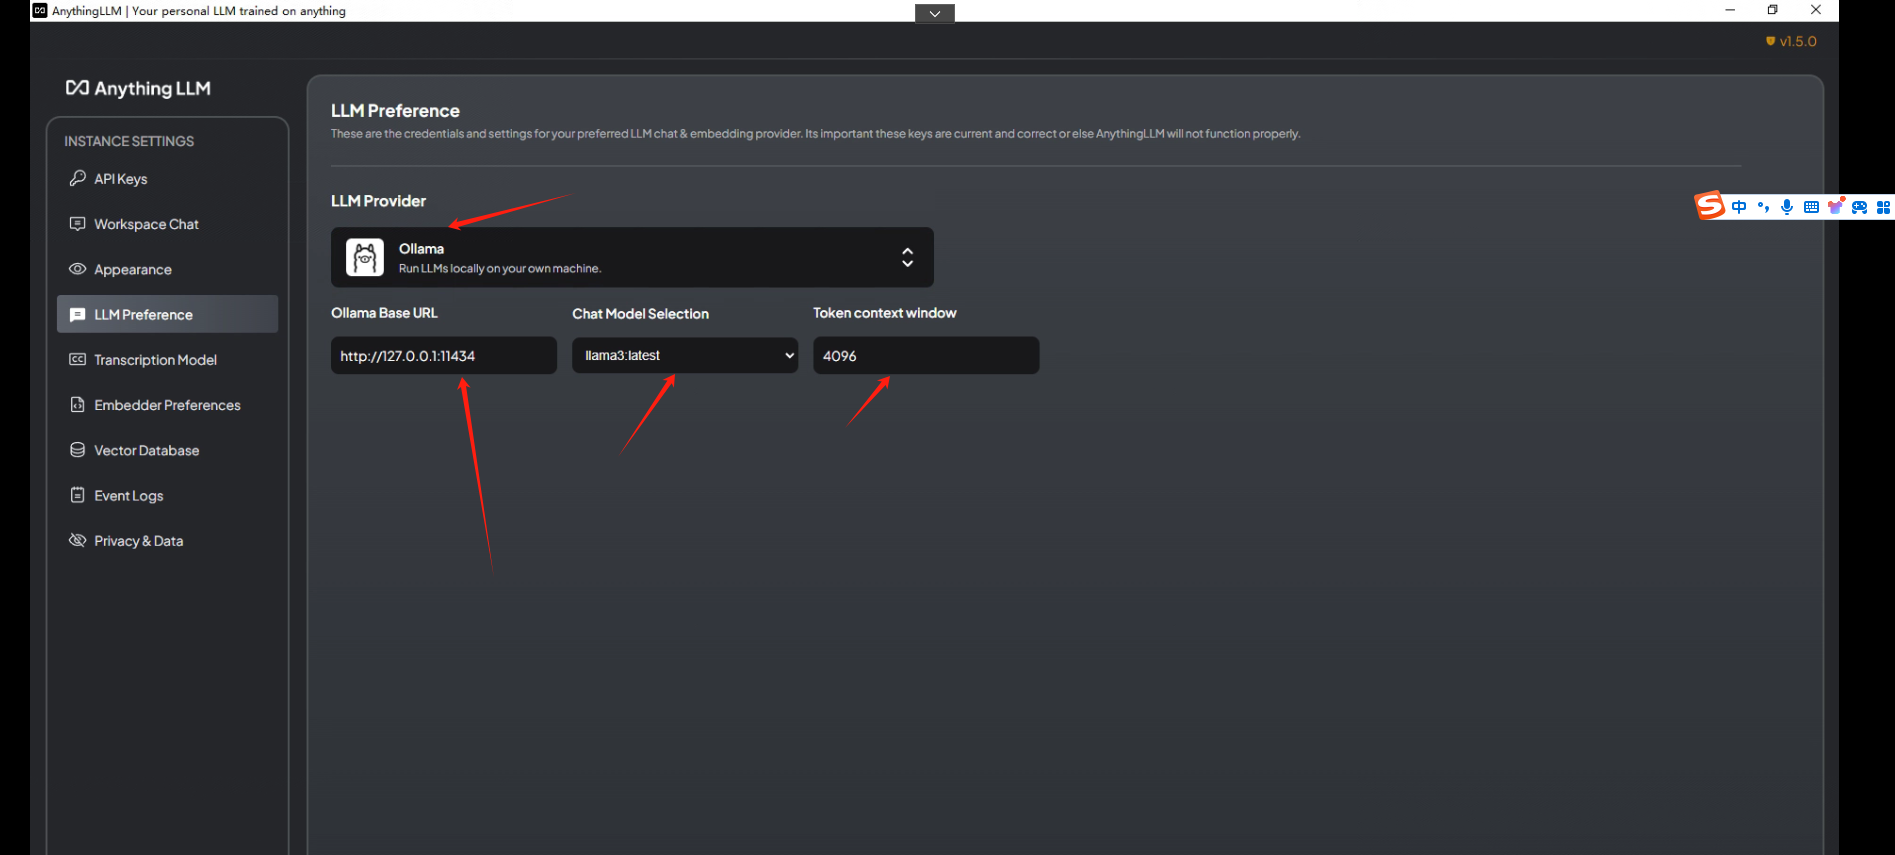
Task: Minimize the AnythingLLM window
Action: tap(1729, 10)
